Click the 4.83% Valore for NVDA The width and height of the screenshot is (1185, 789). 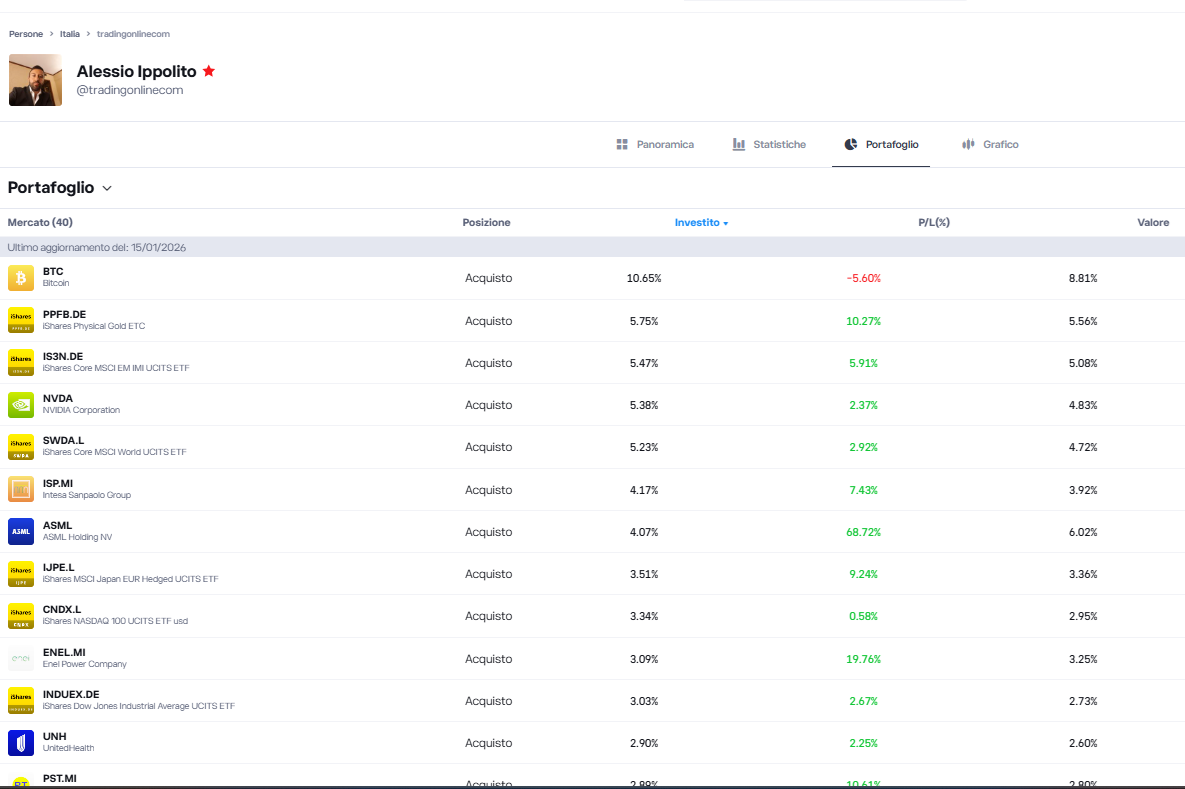1083,405
